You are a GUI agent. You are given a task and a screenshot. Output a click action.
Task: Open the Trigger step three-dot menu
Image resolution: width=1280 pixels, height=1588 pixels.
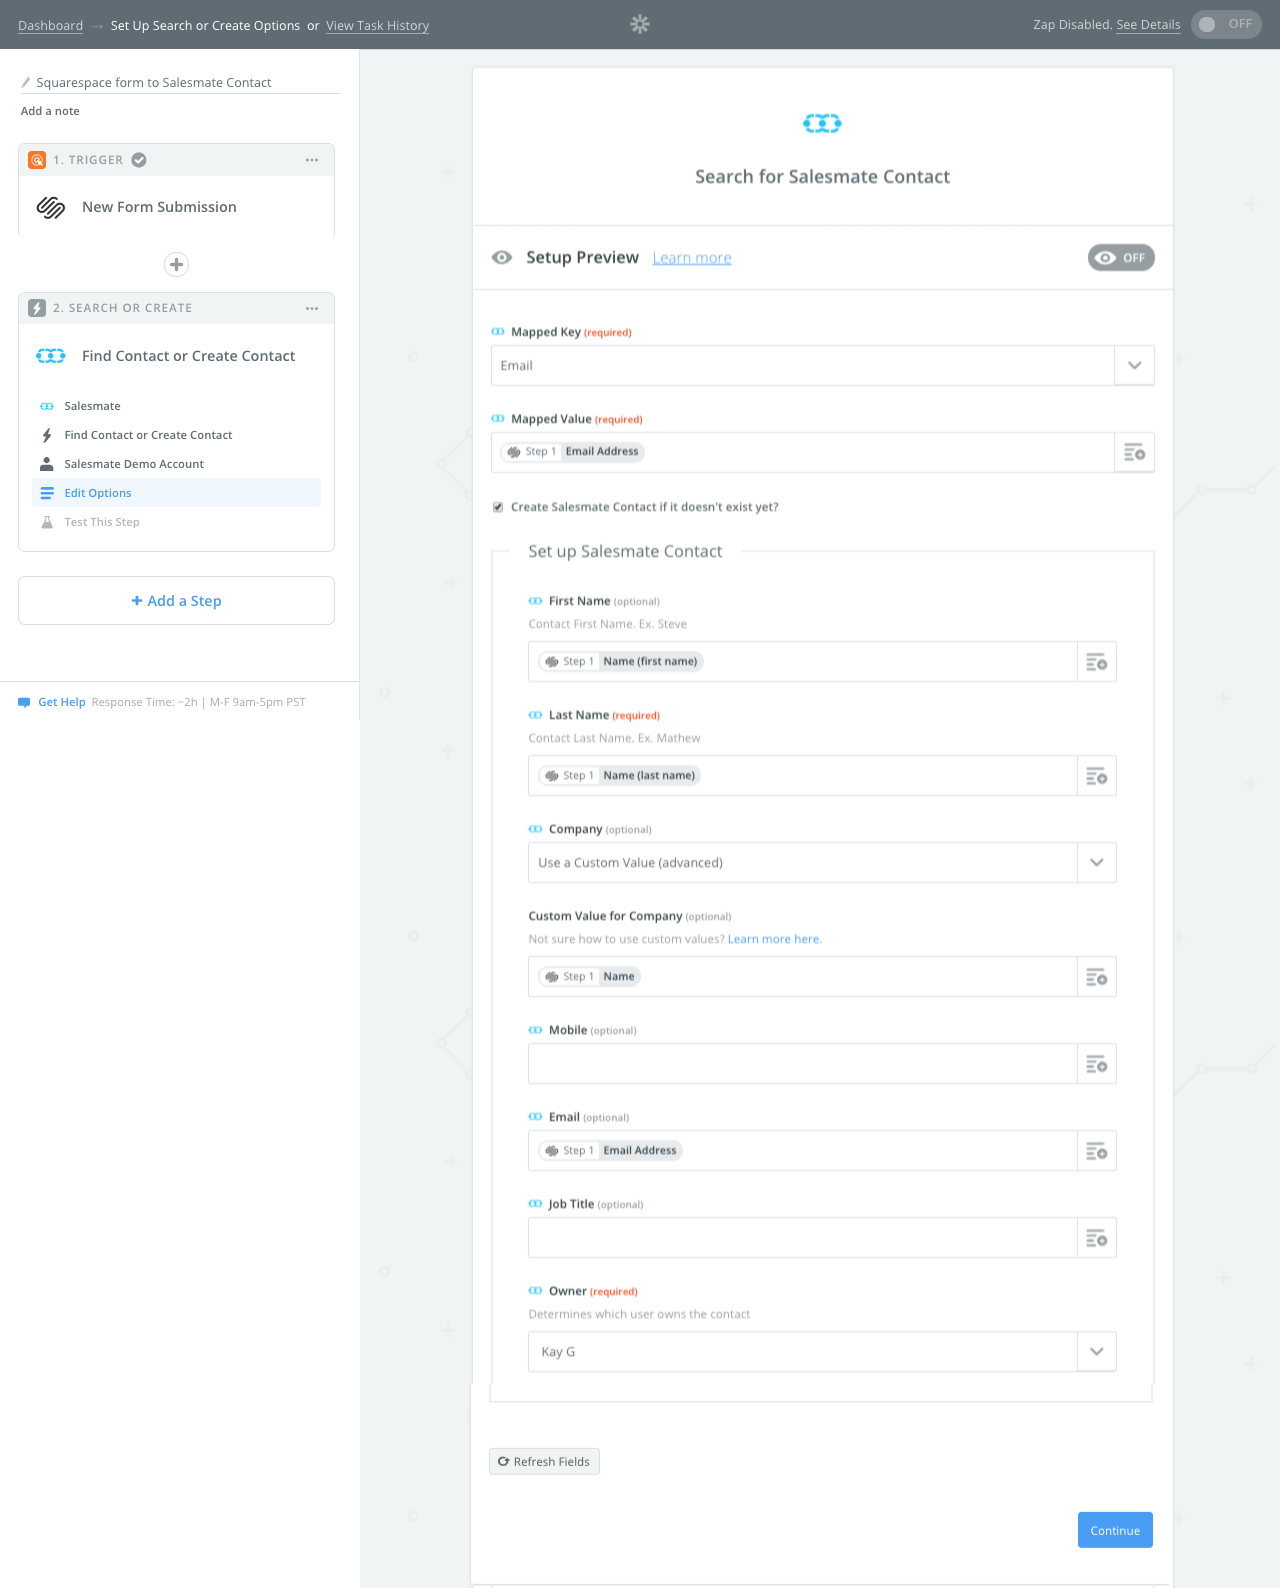tap(312, 160)
